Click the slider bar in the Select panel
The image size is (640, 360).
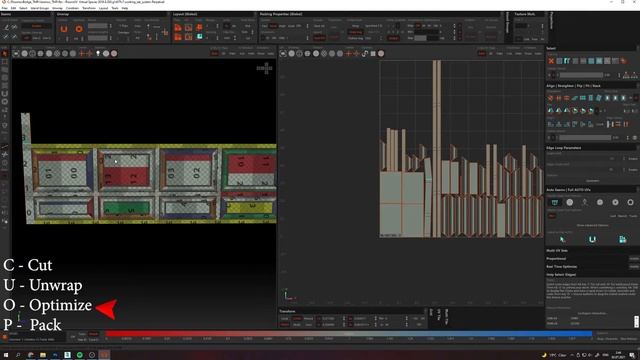coord(581,75)
